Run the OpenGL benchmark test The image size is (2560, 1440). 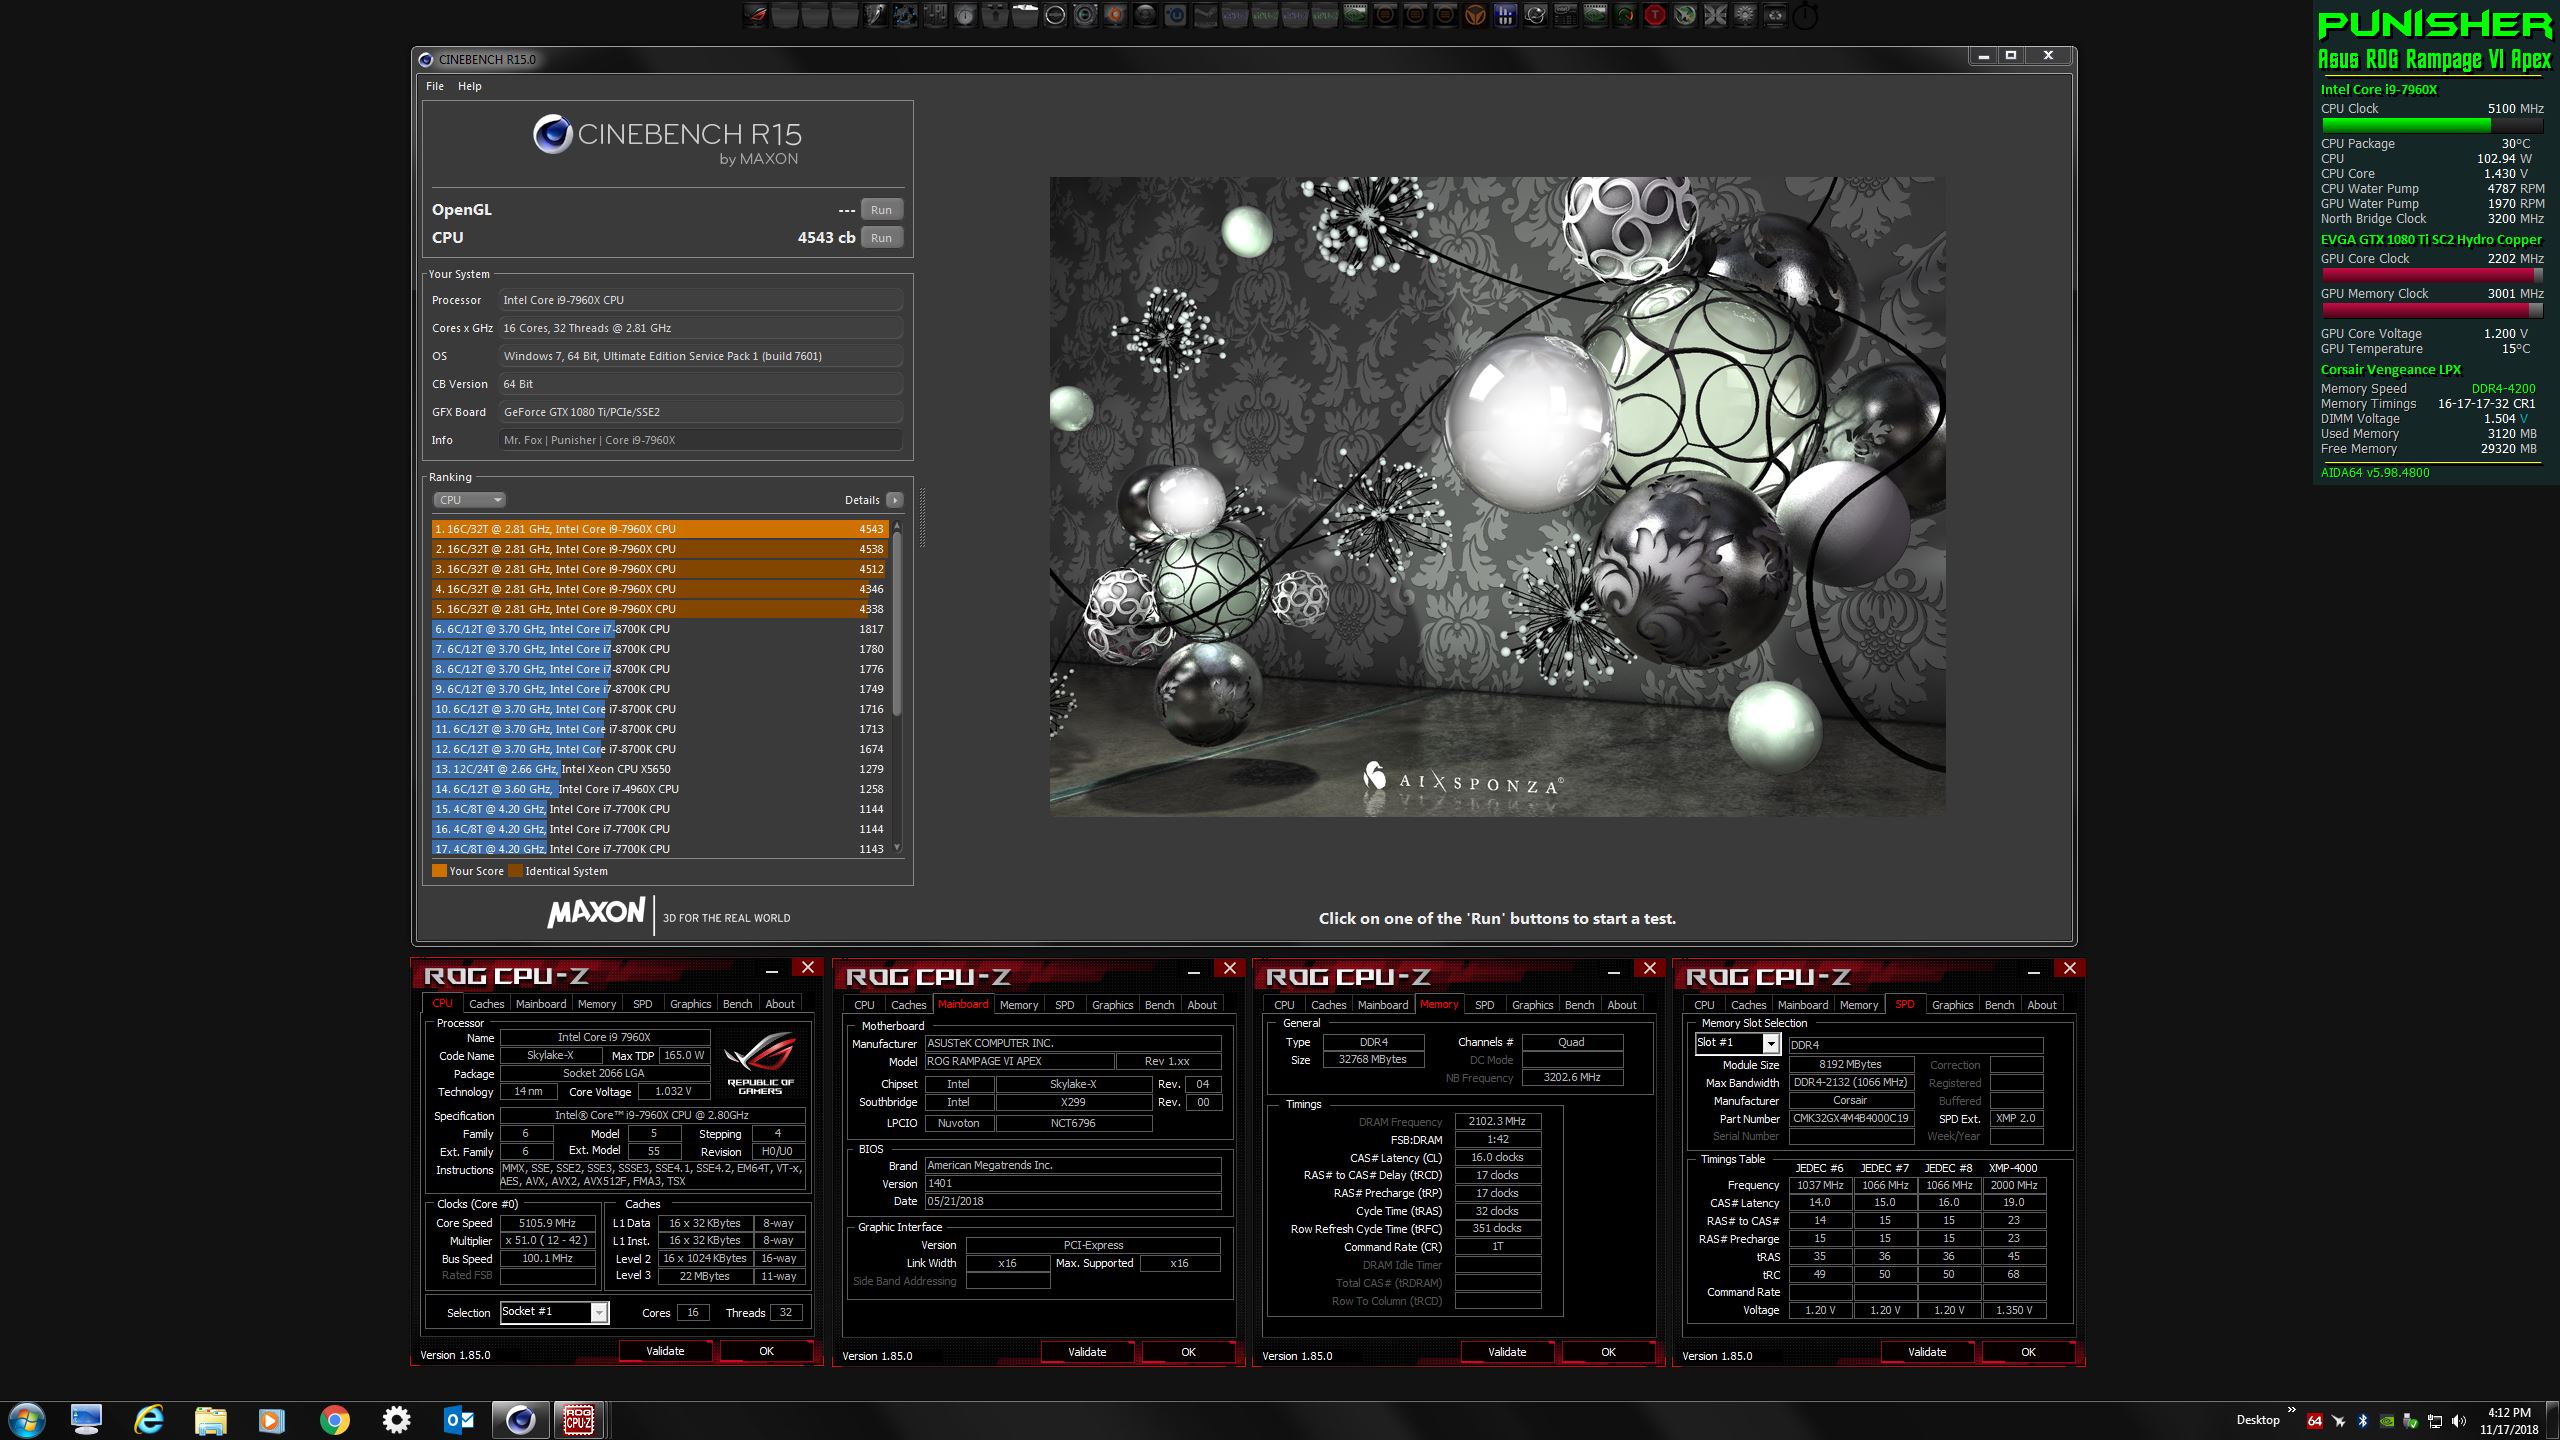(x=881, y=210)
